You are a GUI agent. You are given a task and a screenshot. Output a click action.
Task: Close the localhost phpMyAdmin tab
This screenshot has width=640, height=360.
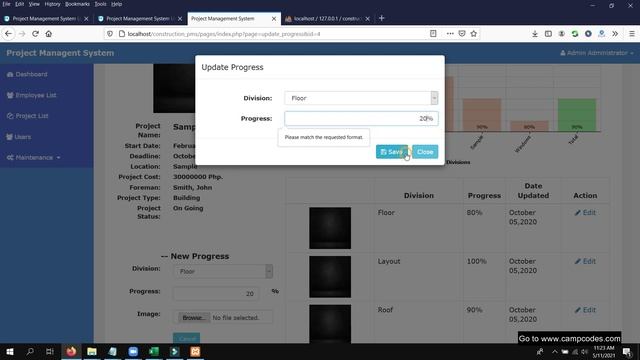click(x=367, y=19)
